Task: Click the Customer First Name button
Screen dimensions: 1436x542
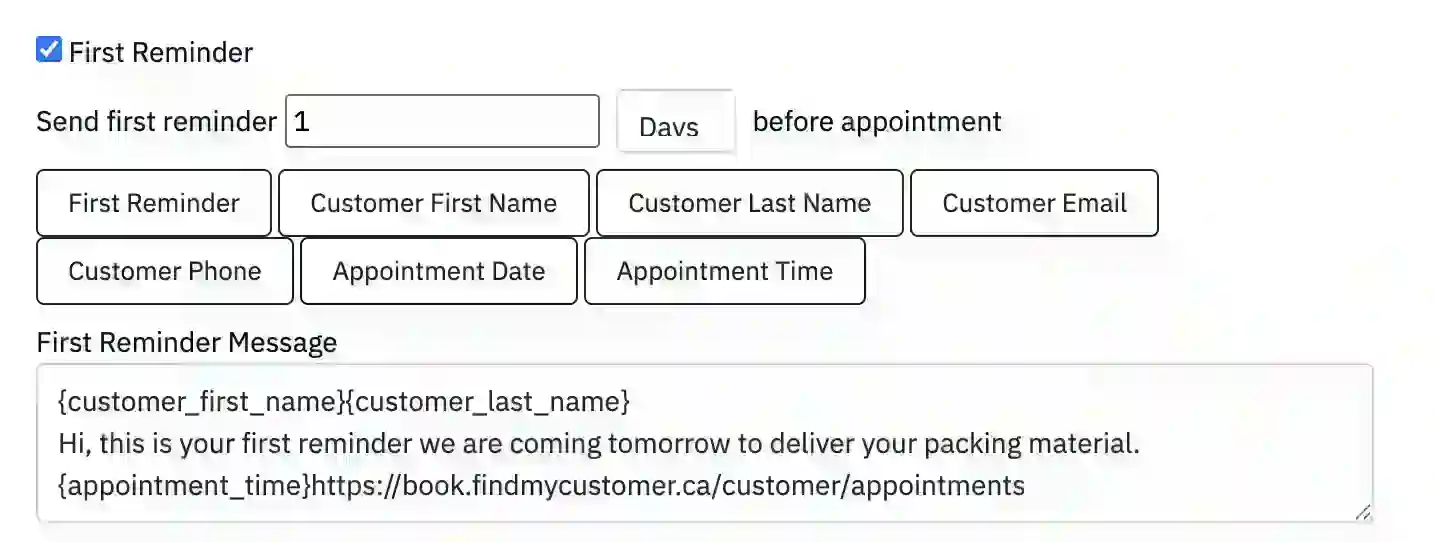Action: pyautogui.click(x=433, y=203)
